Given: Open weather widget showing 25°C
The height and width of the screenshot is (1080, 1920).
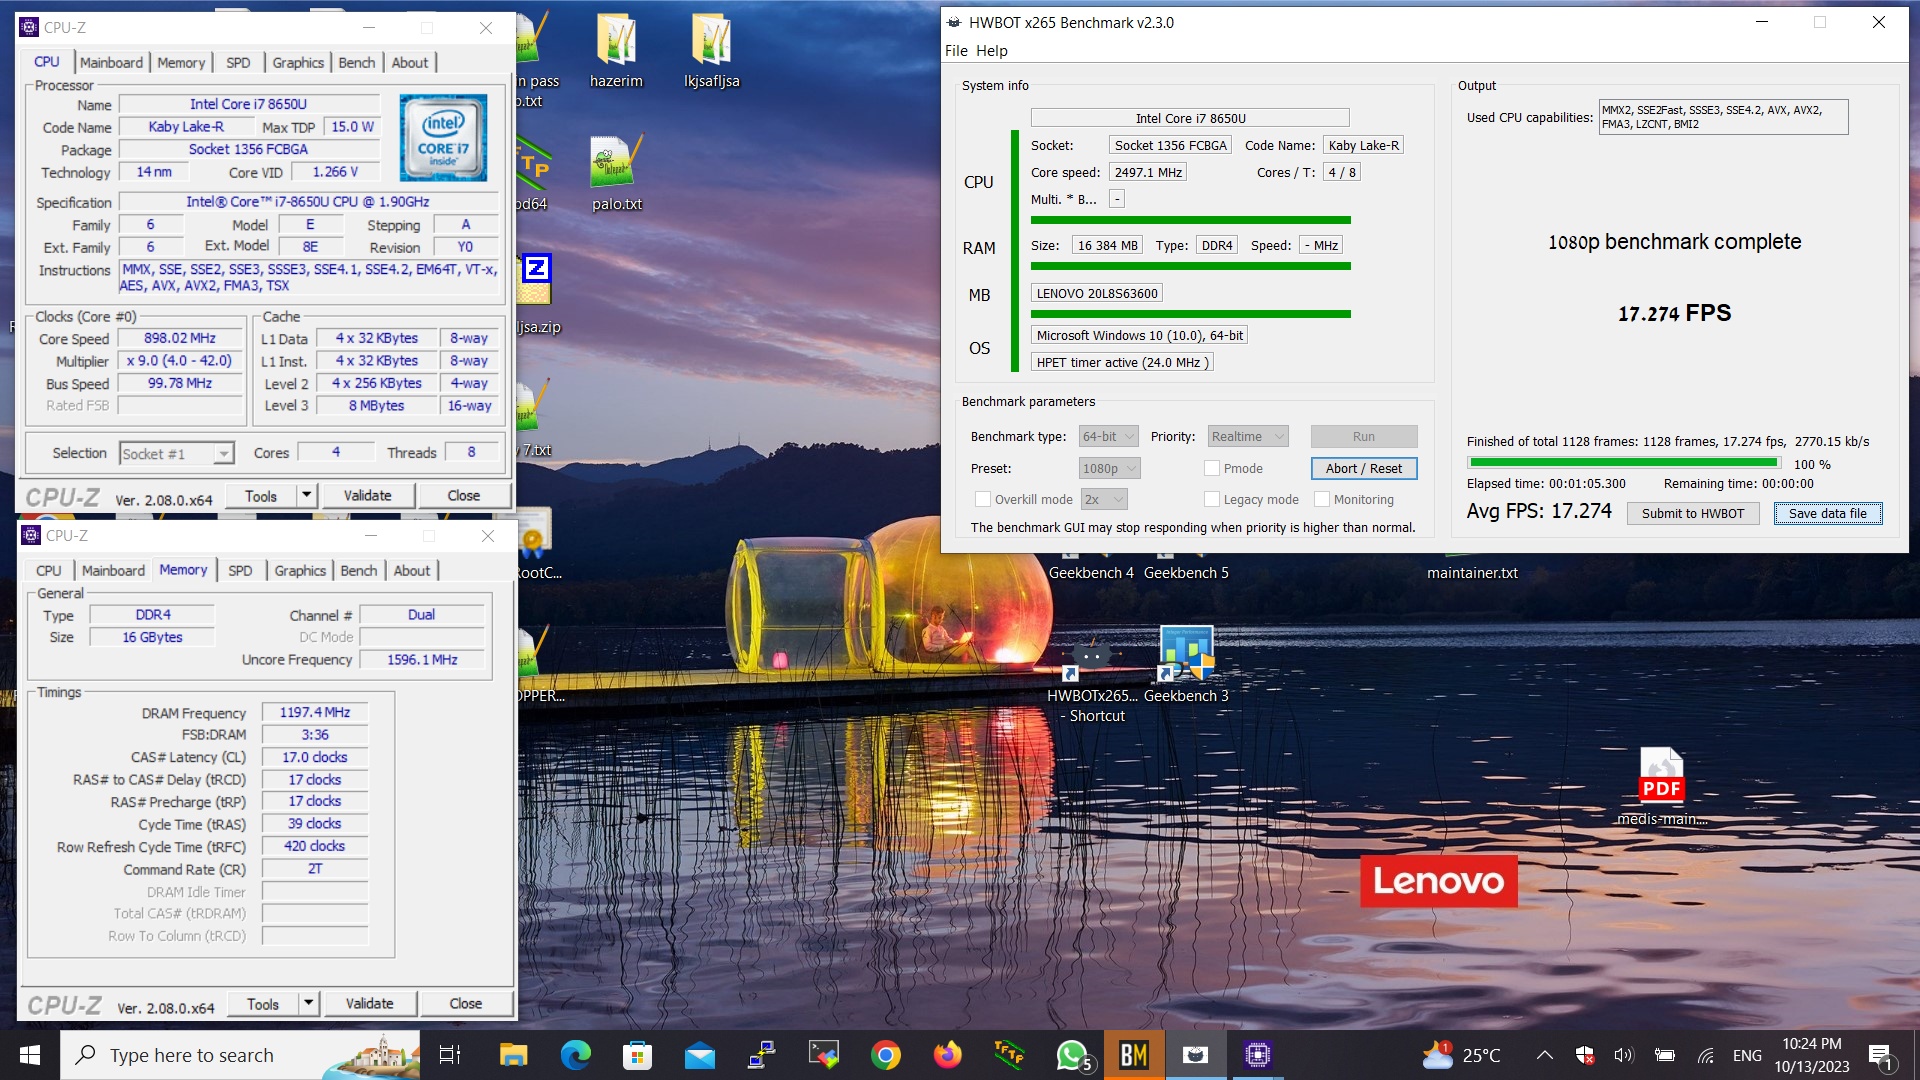Looking at the screenshot, I should point(1461,1055).
